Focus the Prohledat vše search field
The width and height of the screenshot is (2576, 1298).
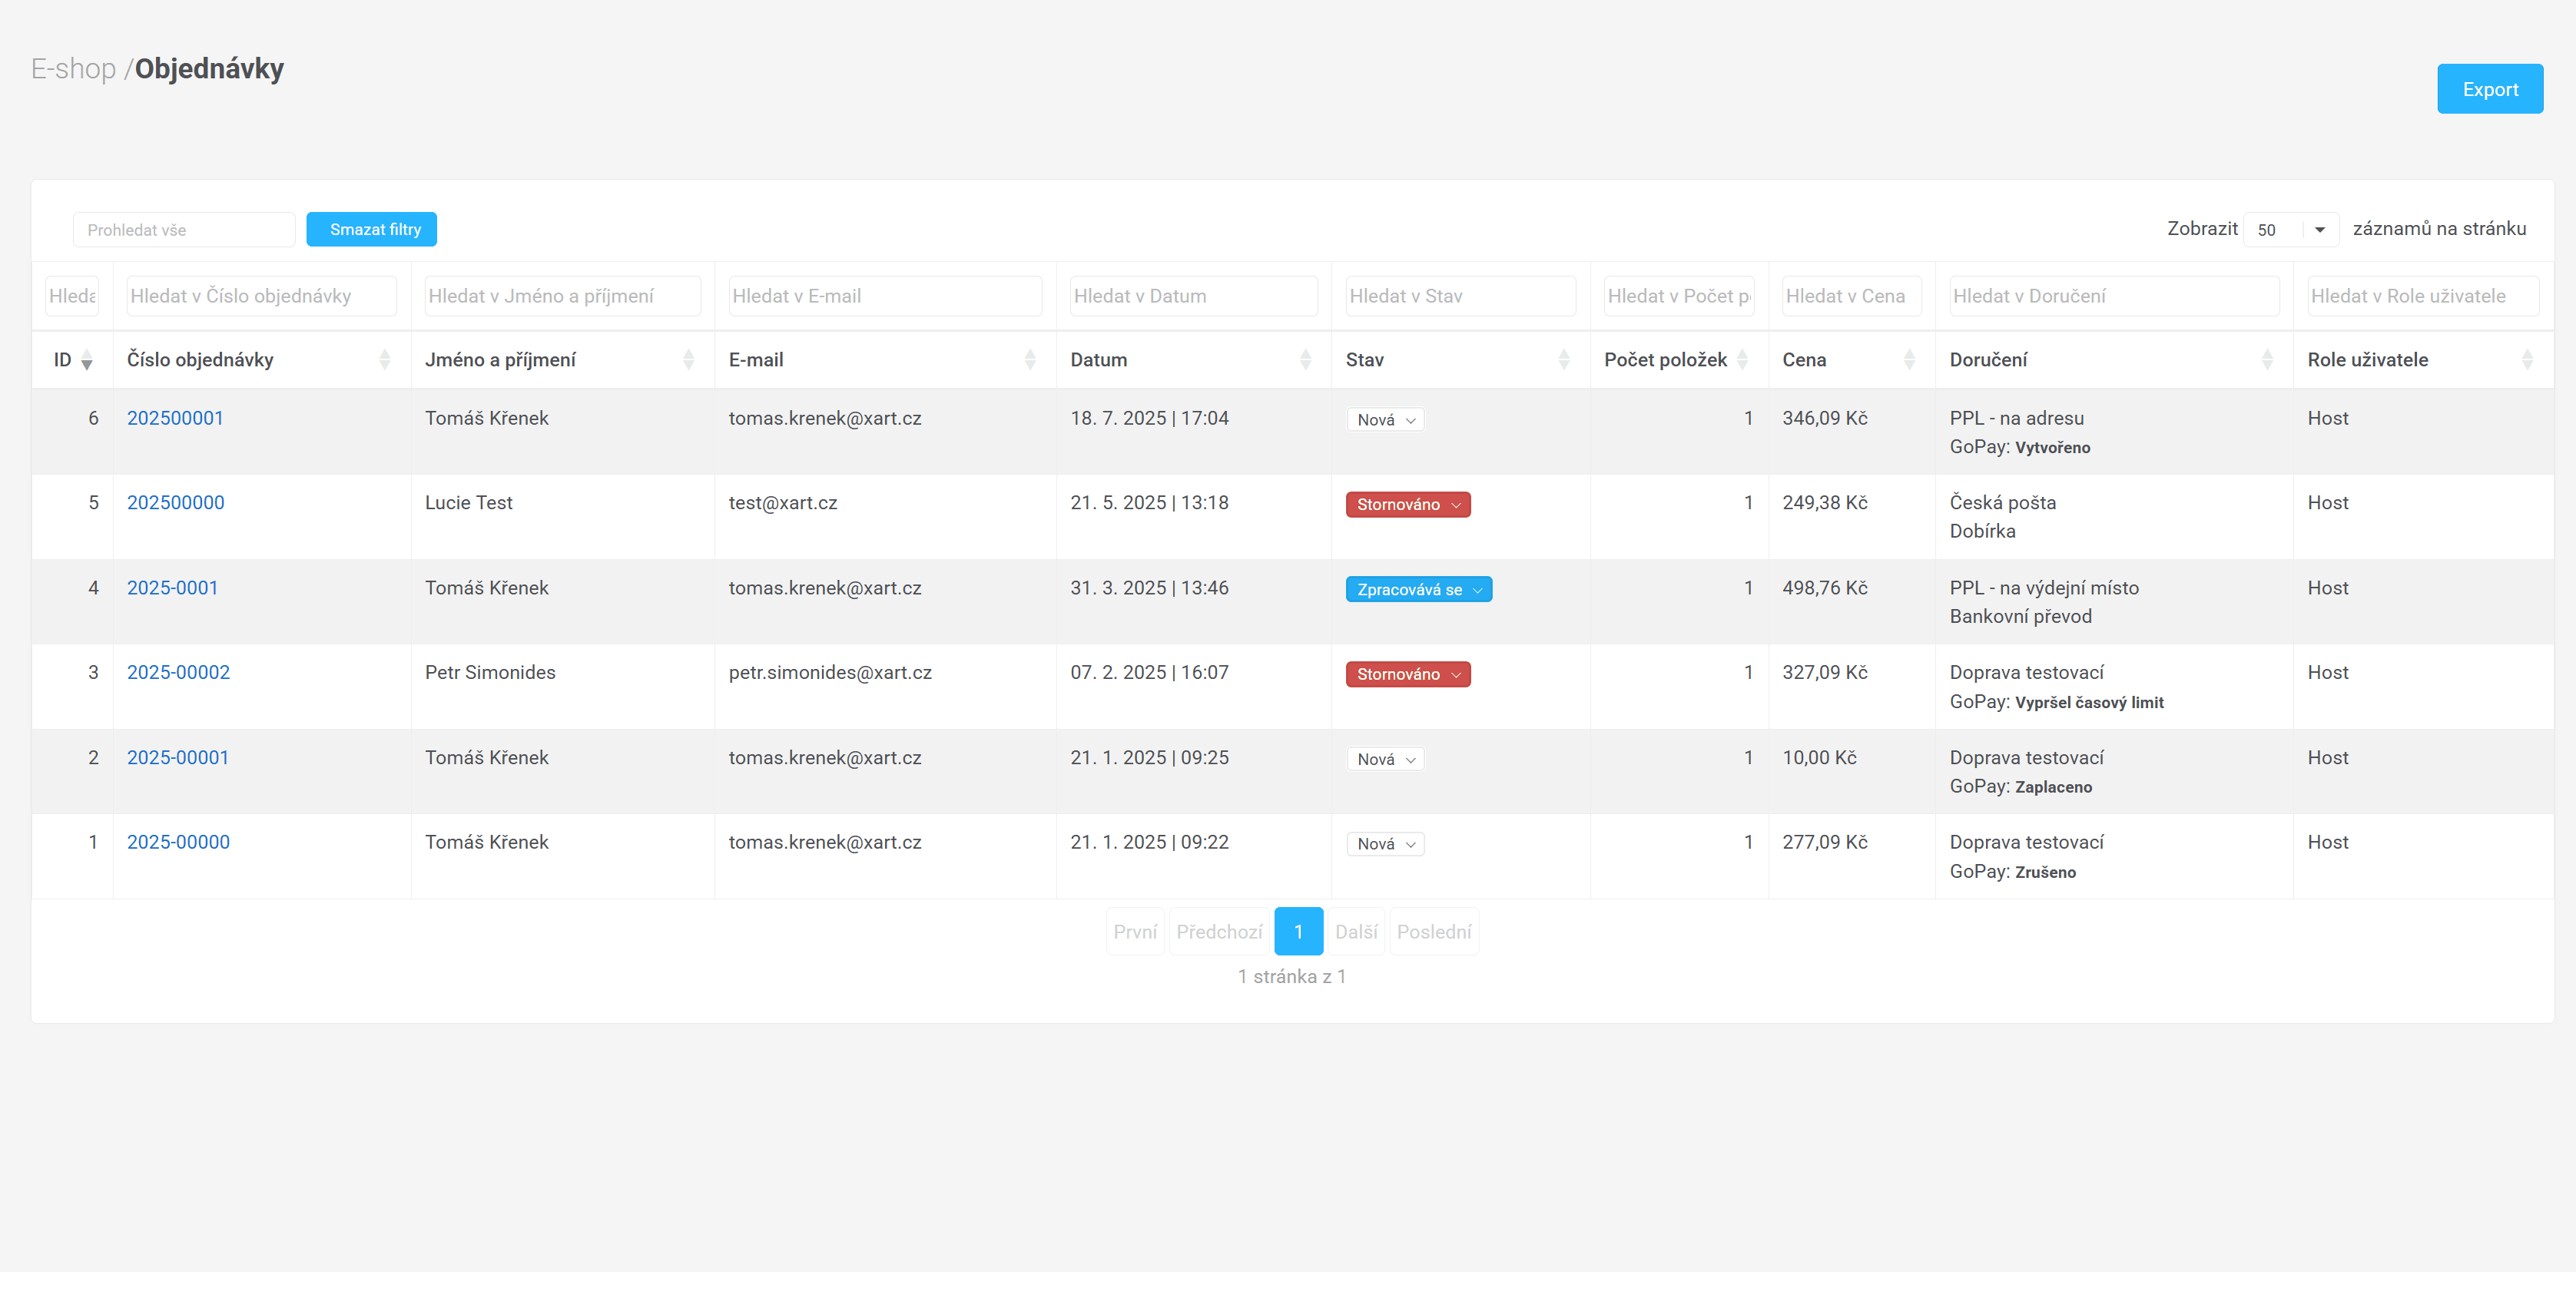tap(184, 230)
